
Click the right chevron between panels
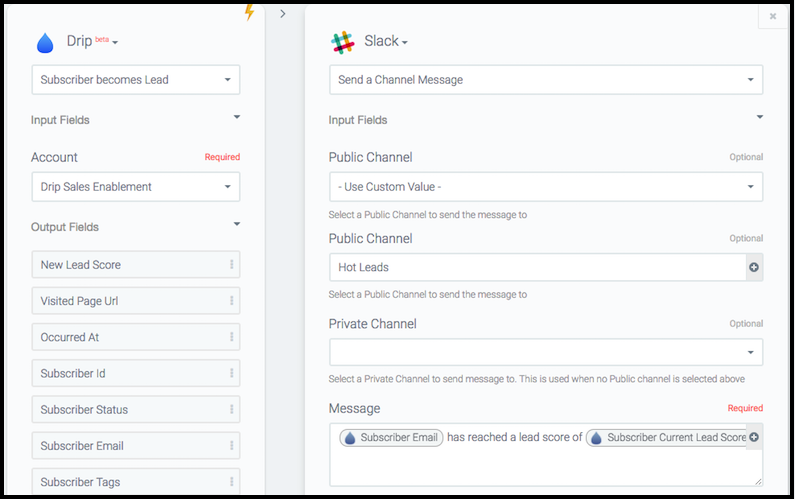[x=283, y=14]
